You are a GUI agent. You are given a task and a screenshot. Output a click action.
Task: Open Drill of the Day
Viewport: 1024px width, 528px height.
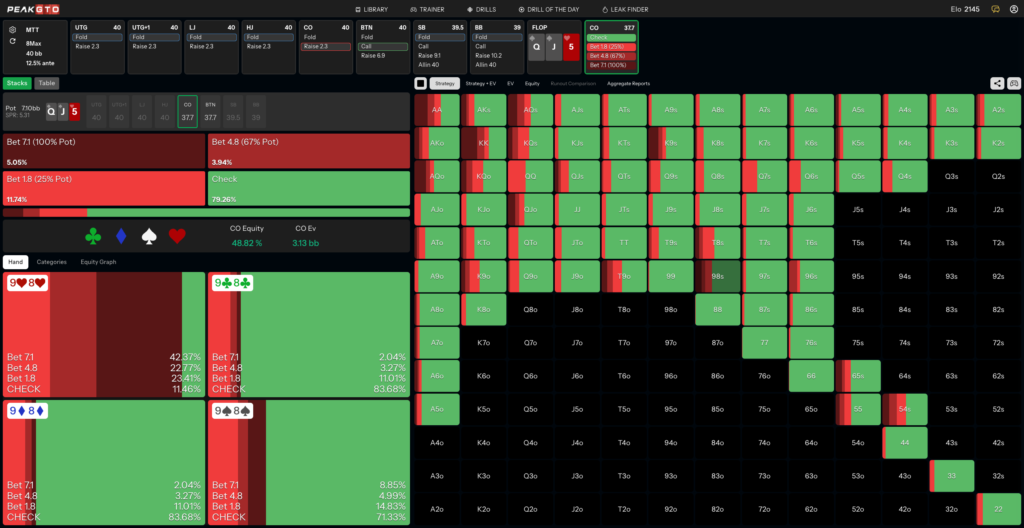coord(549,9)
